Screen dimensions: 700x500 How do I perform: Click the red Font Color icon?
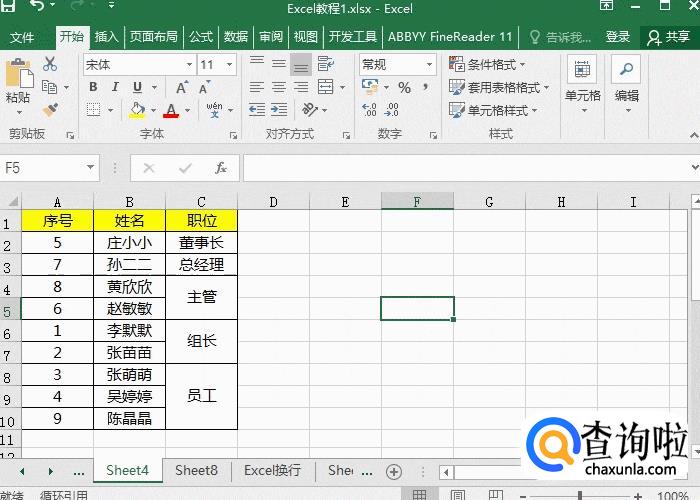(x=171, y=109)
